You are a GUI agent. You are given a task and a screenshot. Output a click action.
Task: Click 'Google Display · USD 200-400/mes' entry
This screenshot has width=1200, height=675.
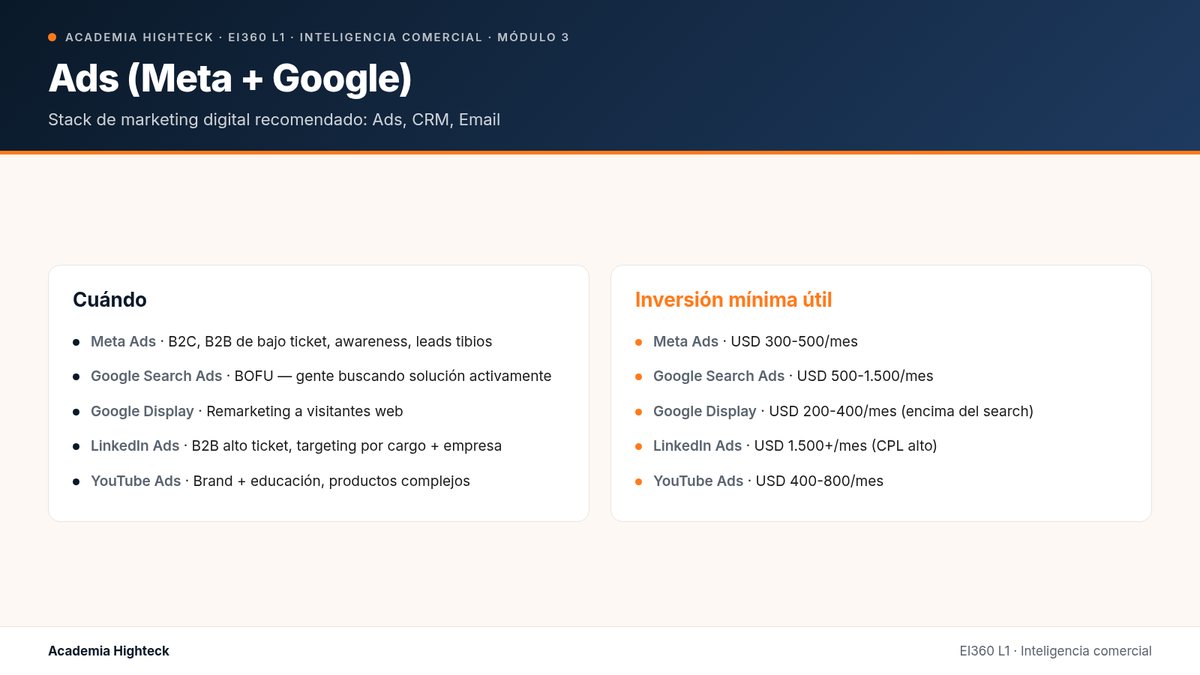[843, 412]
